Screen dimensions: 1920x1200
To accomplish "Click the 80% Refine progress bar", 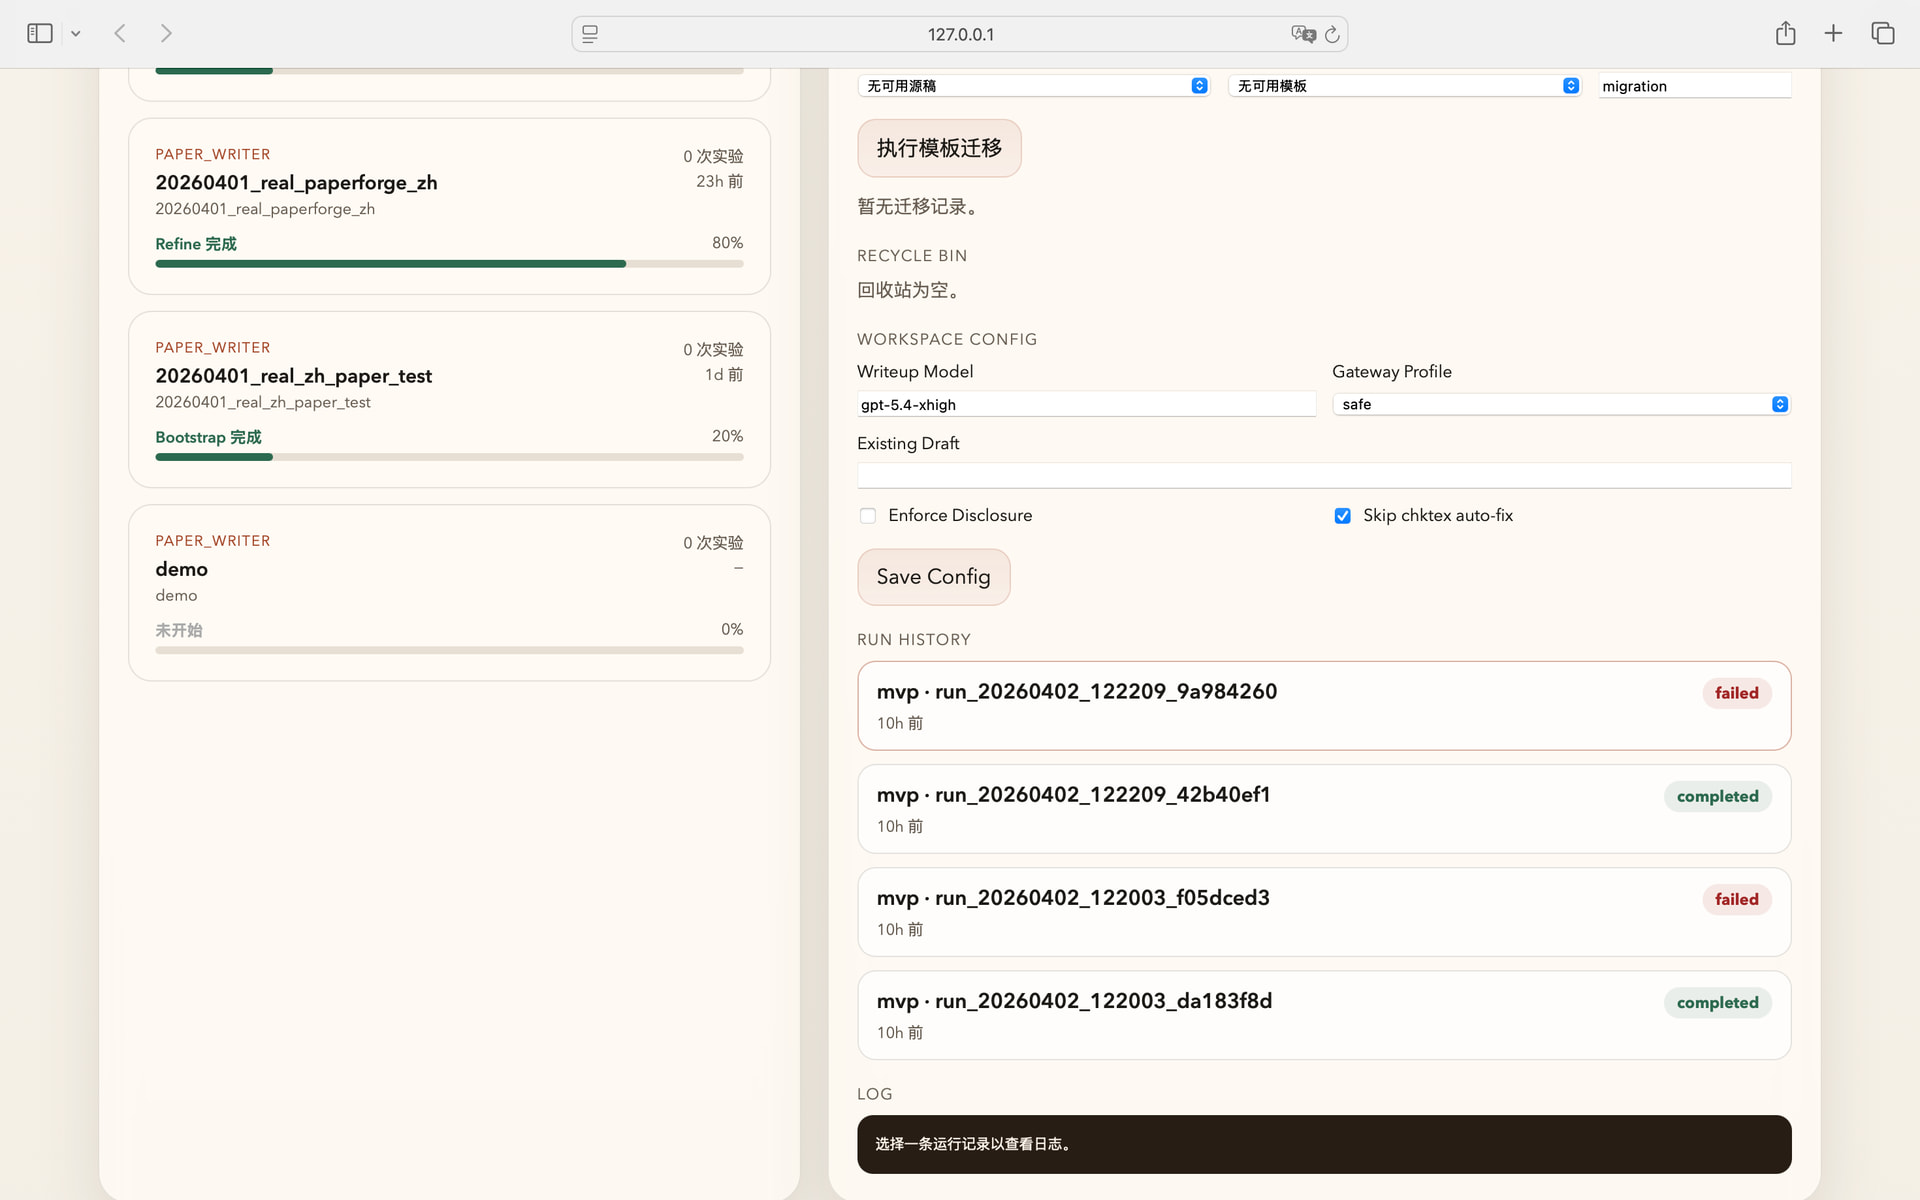I will click(449, 264).
